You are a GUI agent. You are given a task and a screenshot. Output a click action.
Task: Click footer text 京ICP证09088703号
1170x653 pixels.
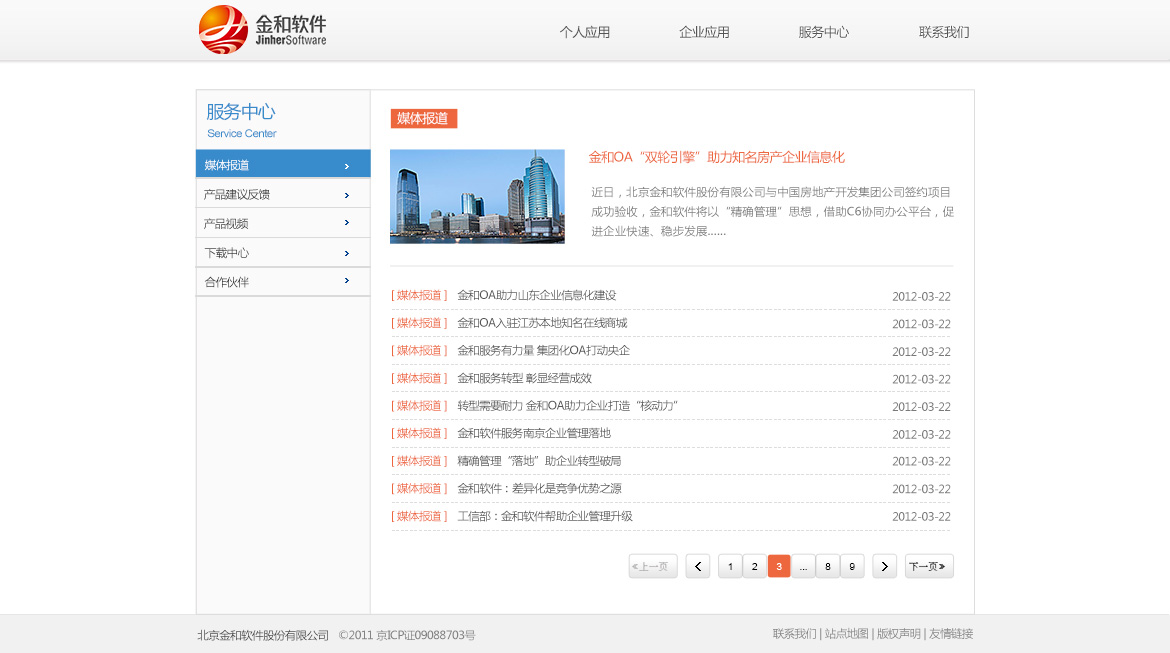pyautogui.click(x=425, y=635)
